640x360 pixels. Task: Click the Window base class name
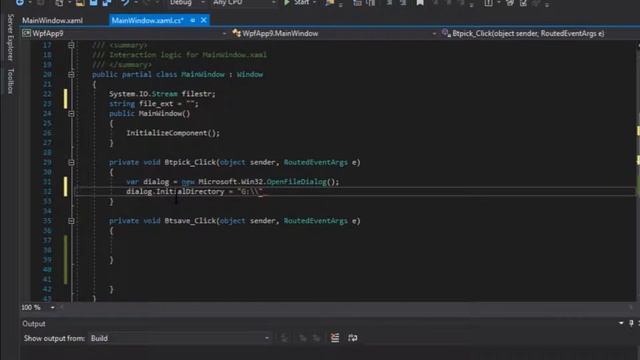[x=250, y=74]
